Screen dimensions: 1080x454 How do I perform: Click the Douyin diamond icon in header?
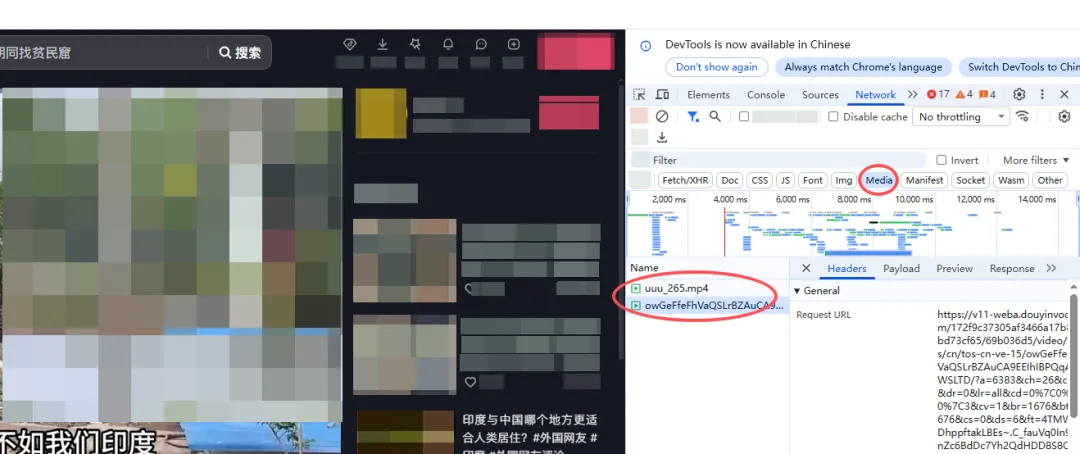(x=349, y=44)
